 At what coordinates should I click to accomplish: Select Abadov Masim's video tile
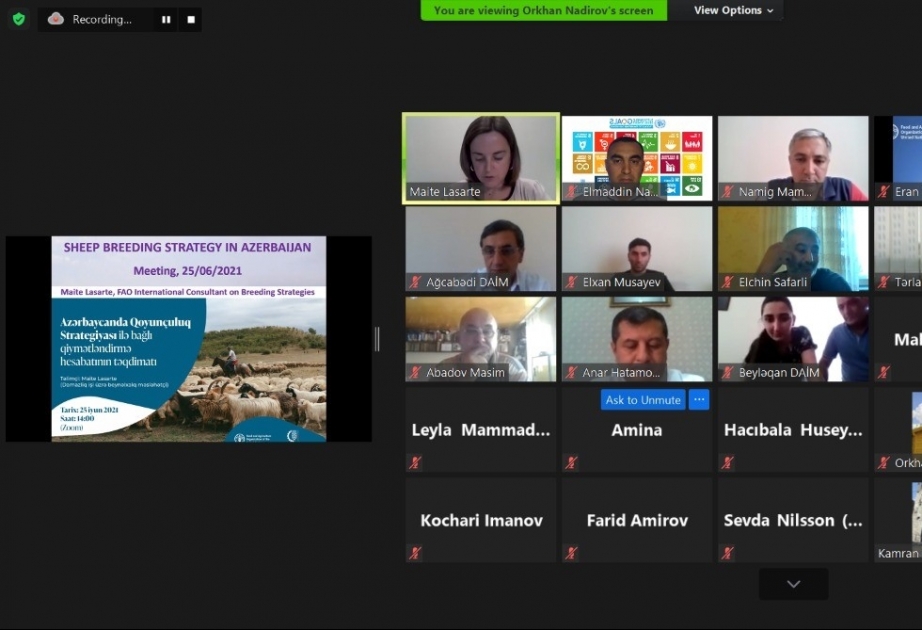481,339
